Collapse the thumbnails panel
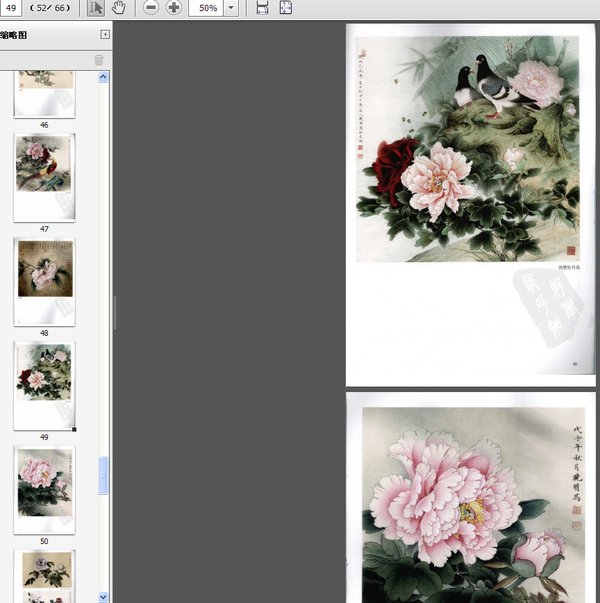Viewport: 600px width, 603px height. tap(105, 35)
